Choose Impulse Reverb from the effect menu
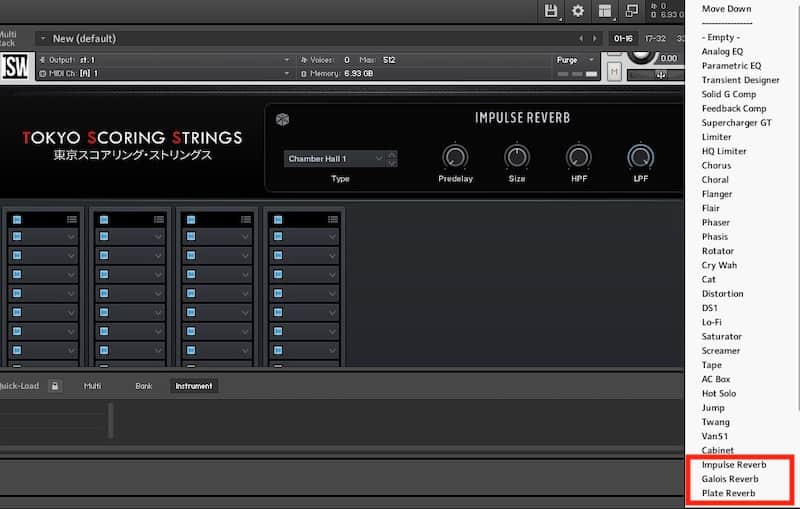This screenshot has width=800, height=509. [x=734, y=465]
